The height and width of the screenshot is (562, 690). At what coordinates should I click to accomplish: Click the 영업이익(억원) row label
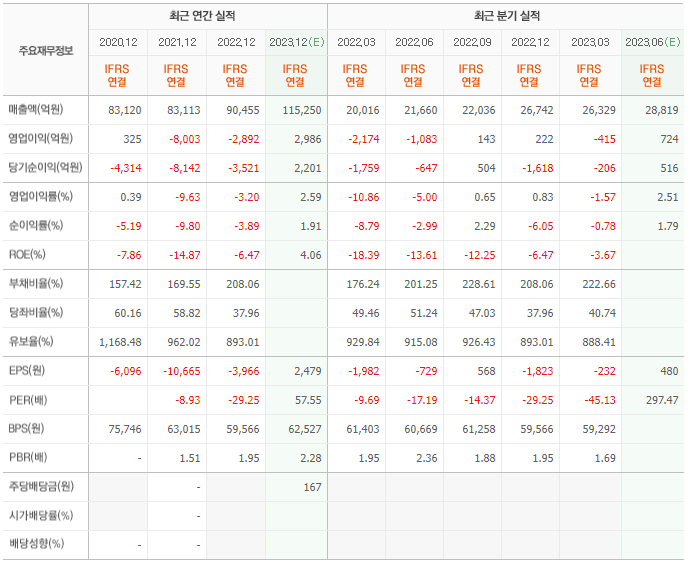(x=40, y=139)
